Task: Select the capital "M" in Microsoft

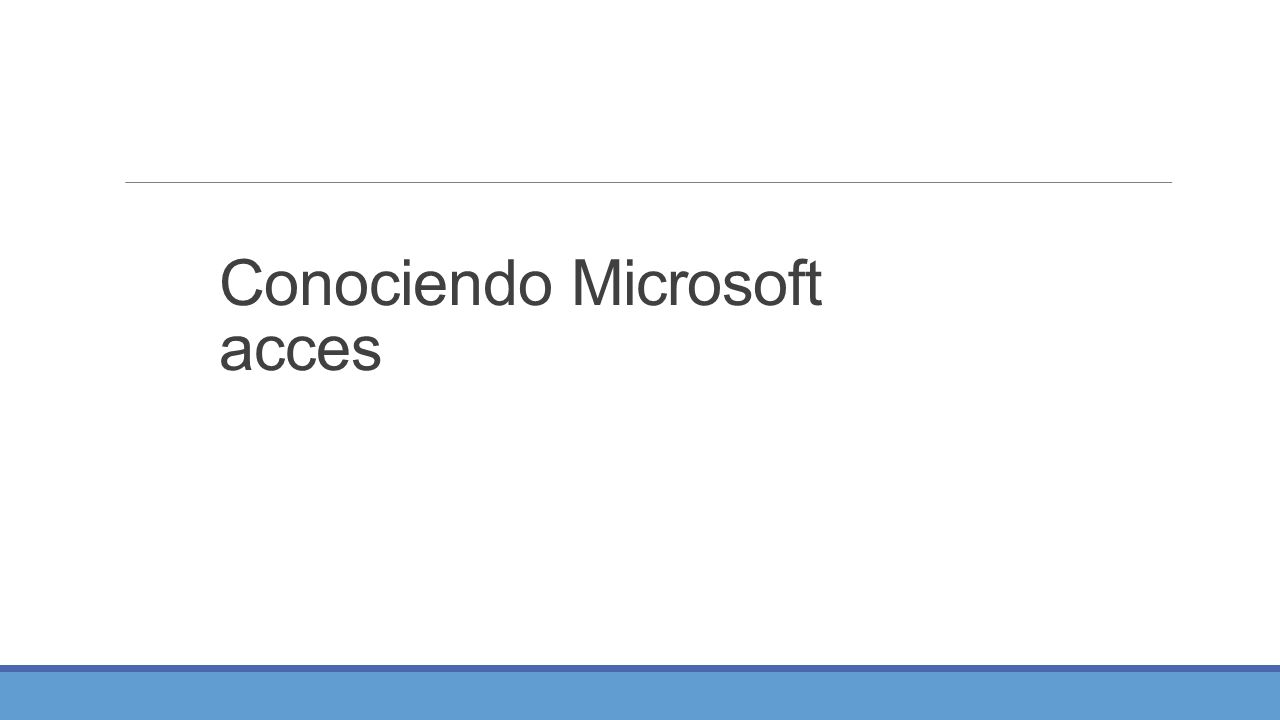Action: tap(595, 284)
